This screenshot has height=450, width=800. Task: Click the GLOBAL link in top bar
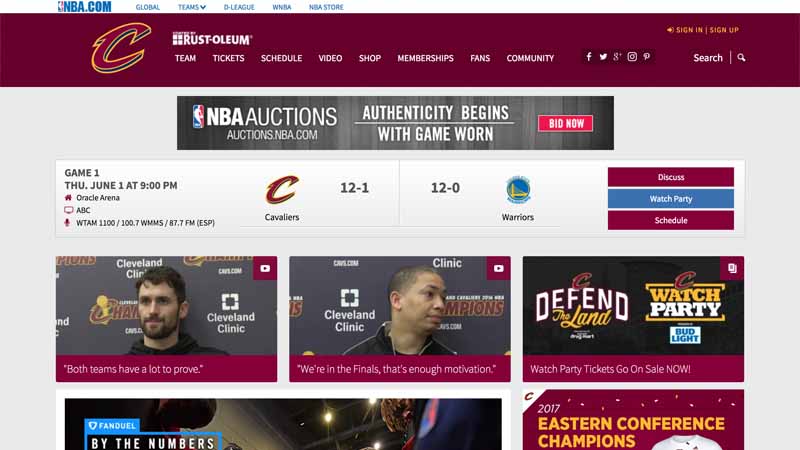(147, 7)
